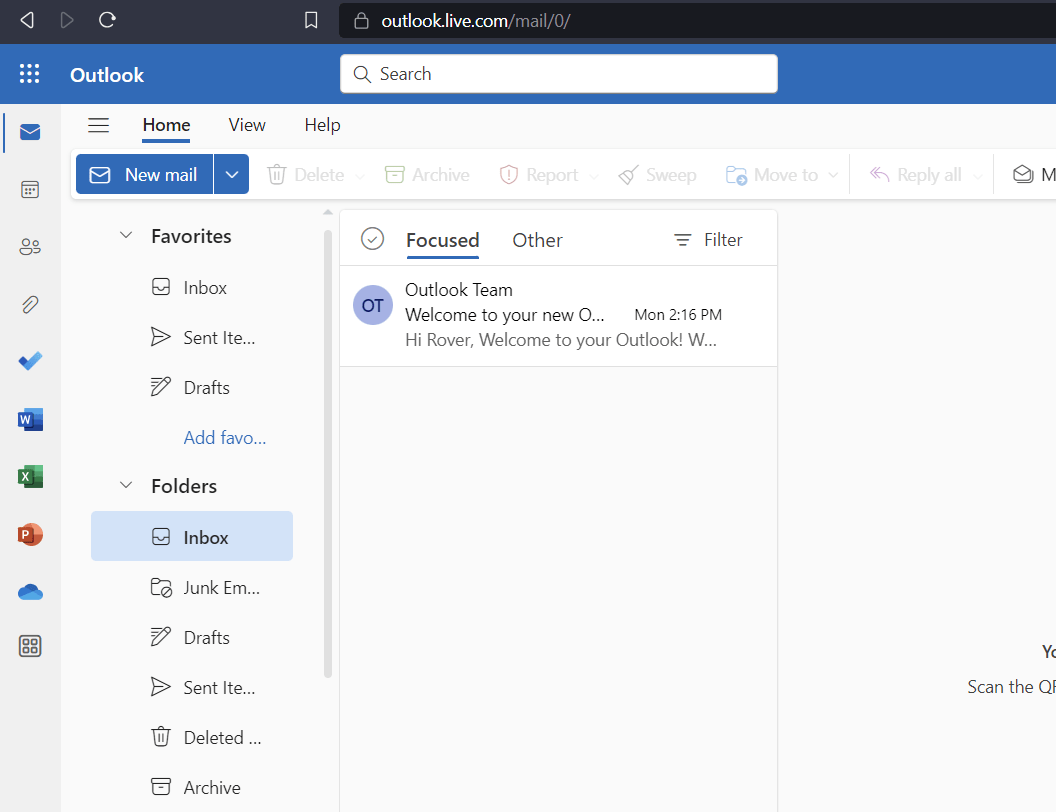The image size is (1056, 812).
Task: Open the New mail dropdown arrow
Action: [x=231, y=173]
